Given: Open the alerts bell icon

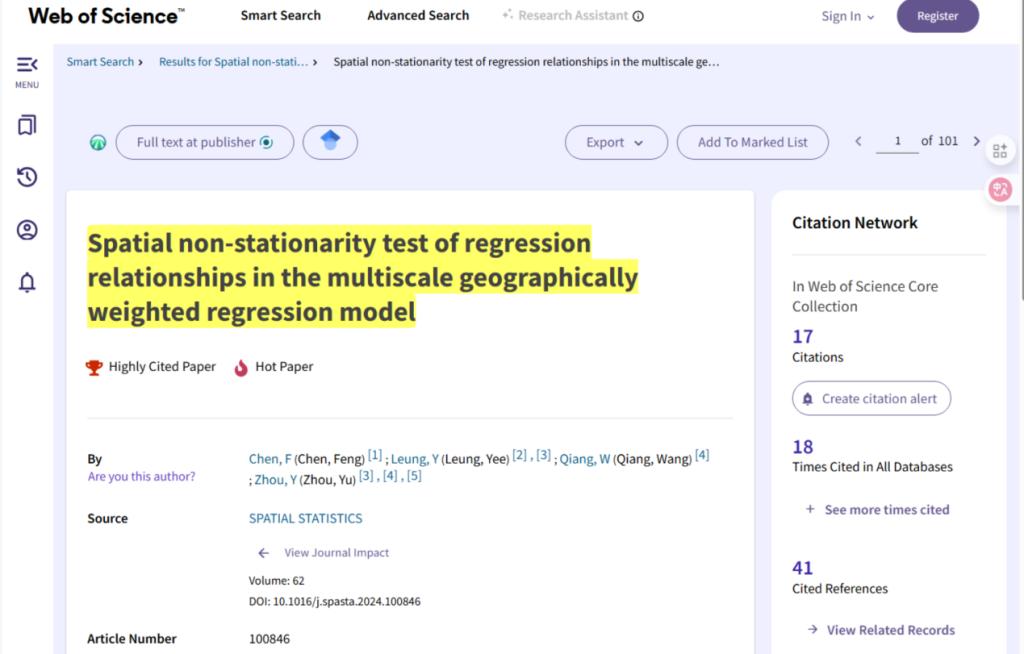Looking at the screenshot, I should pos(27,283).
